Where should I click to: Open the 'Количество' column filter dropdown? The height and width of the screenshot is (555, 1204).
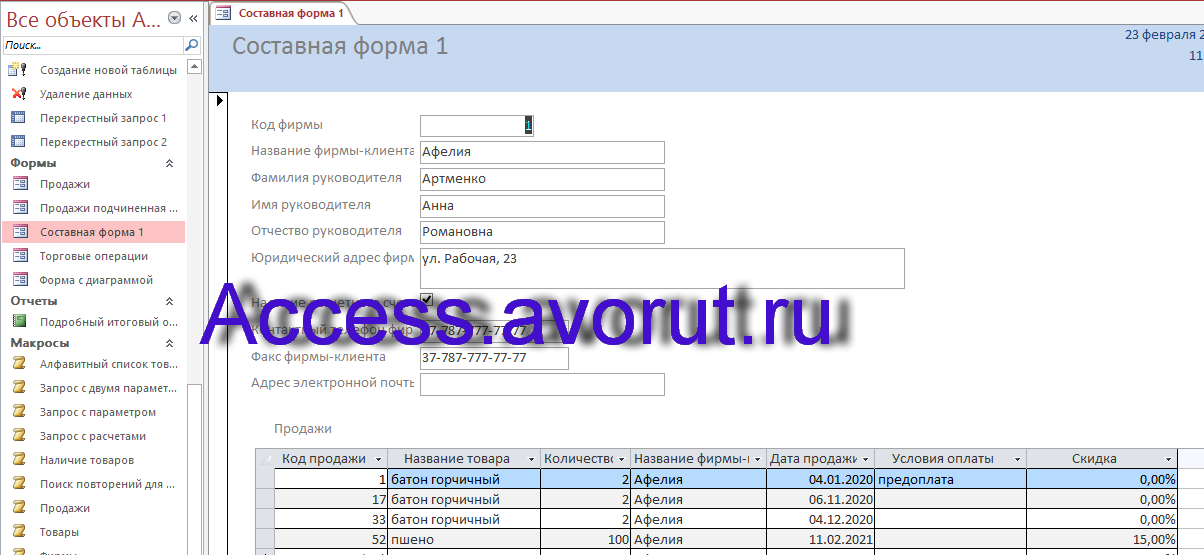coord(622,459)
